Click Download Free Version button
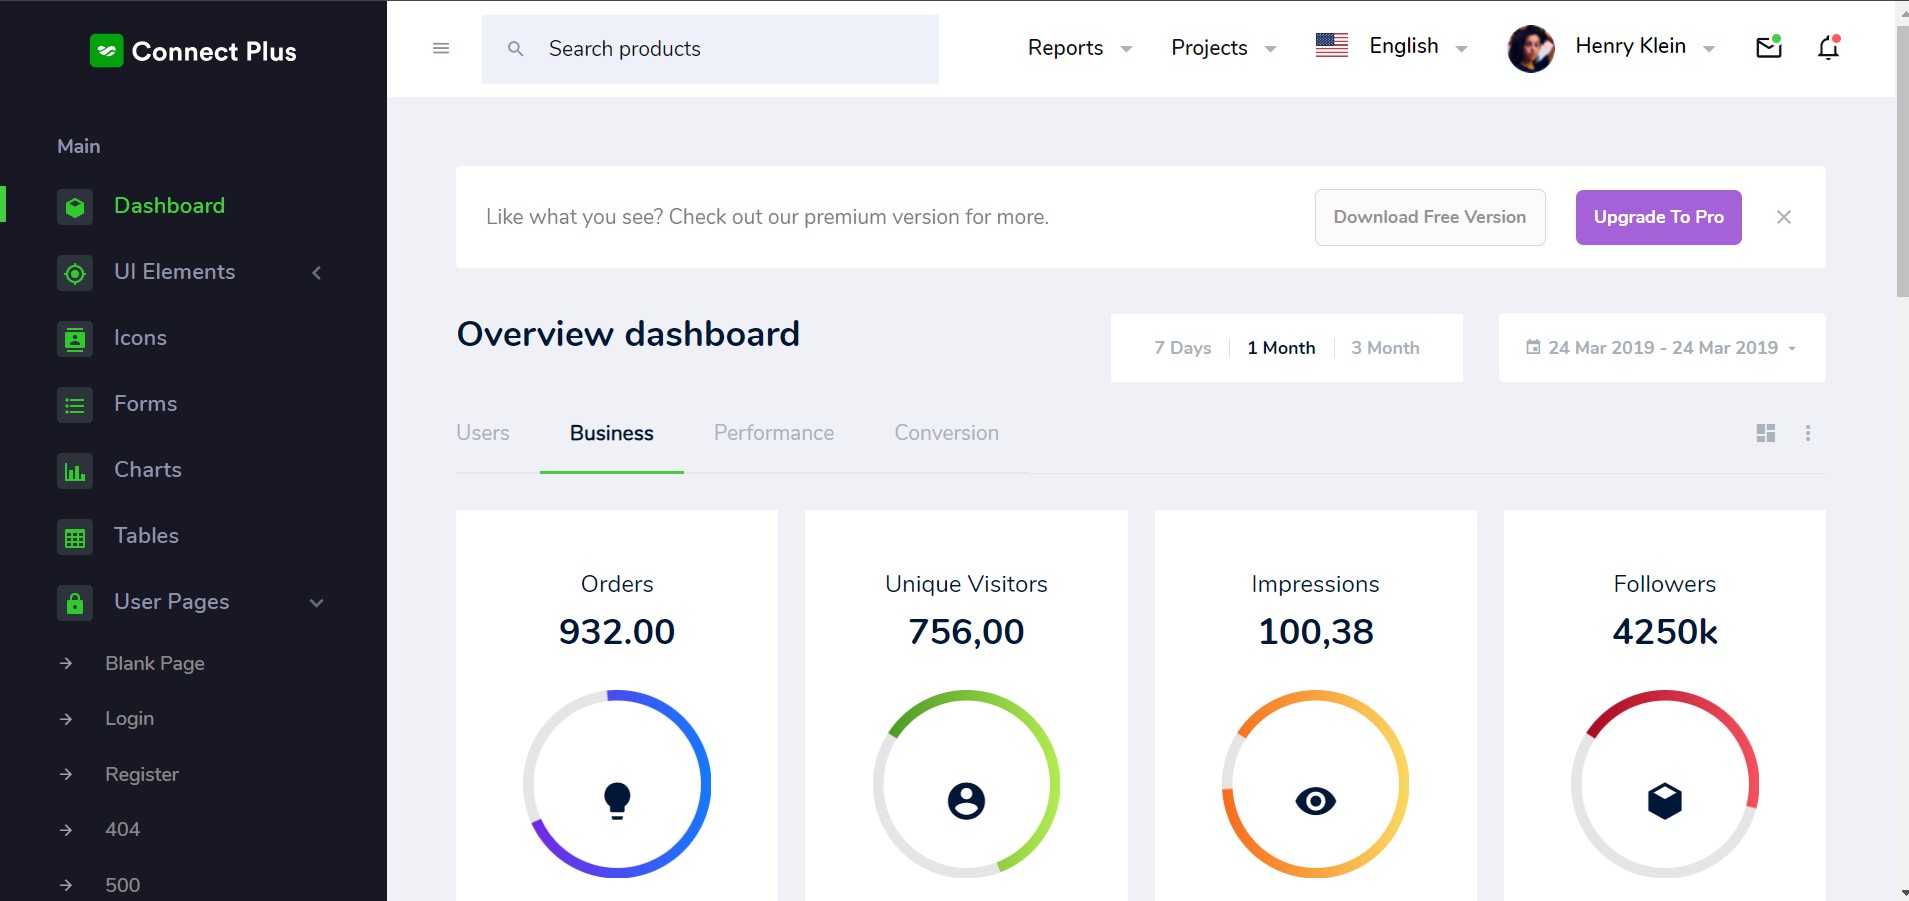Viewport: 1909px width, 901px height. click(x=1429, y=217)
